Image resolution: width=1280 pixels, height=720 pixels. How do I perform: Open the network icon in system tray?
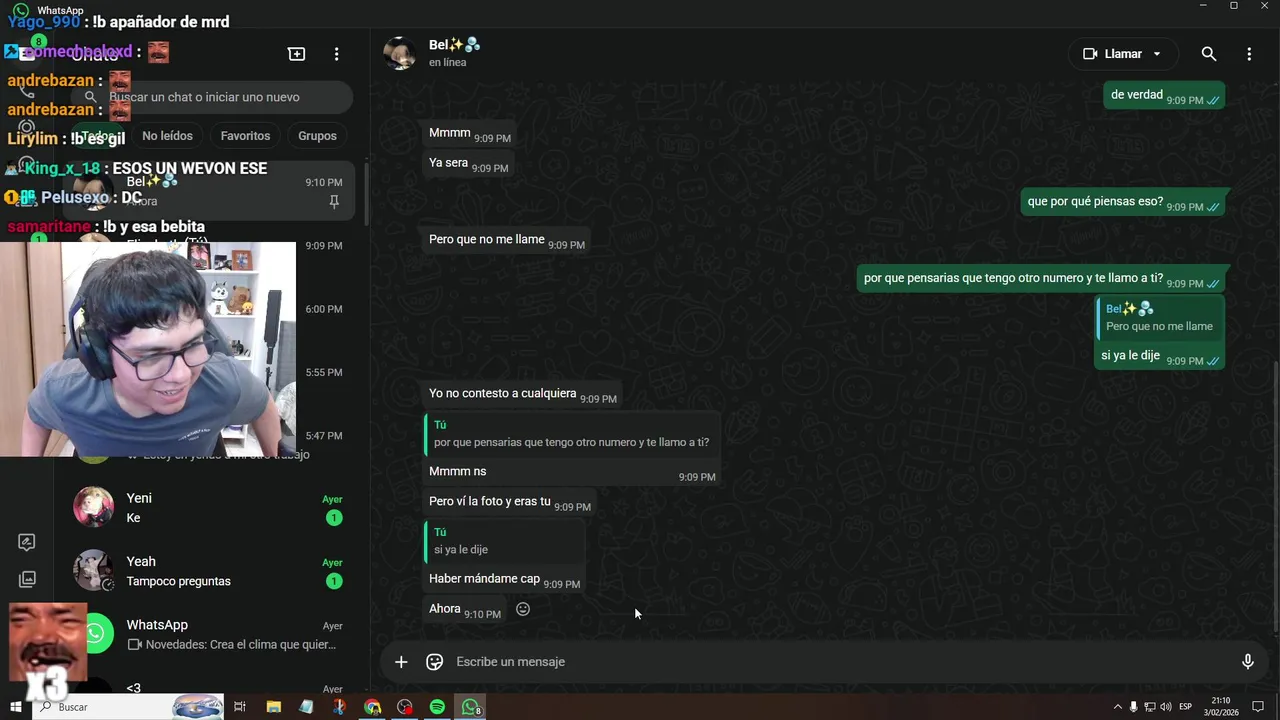point(1149,707)
